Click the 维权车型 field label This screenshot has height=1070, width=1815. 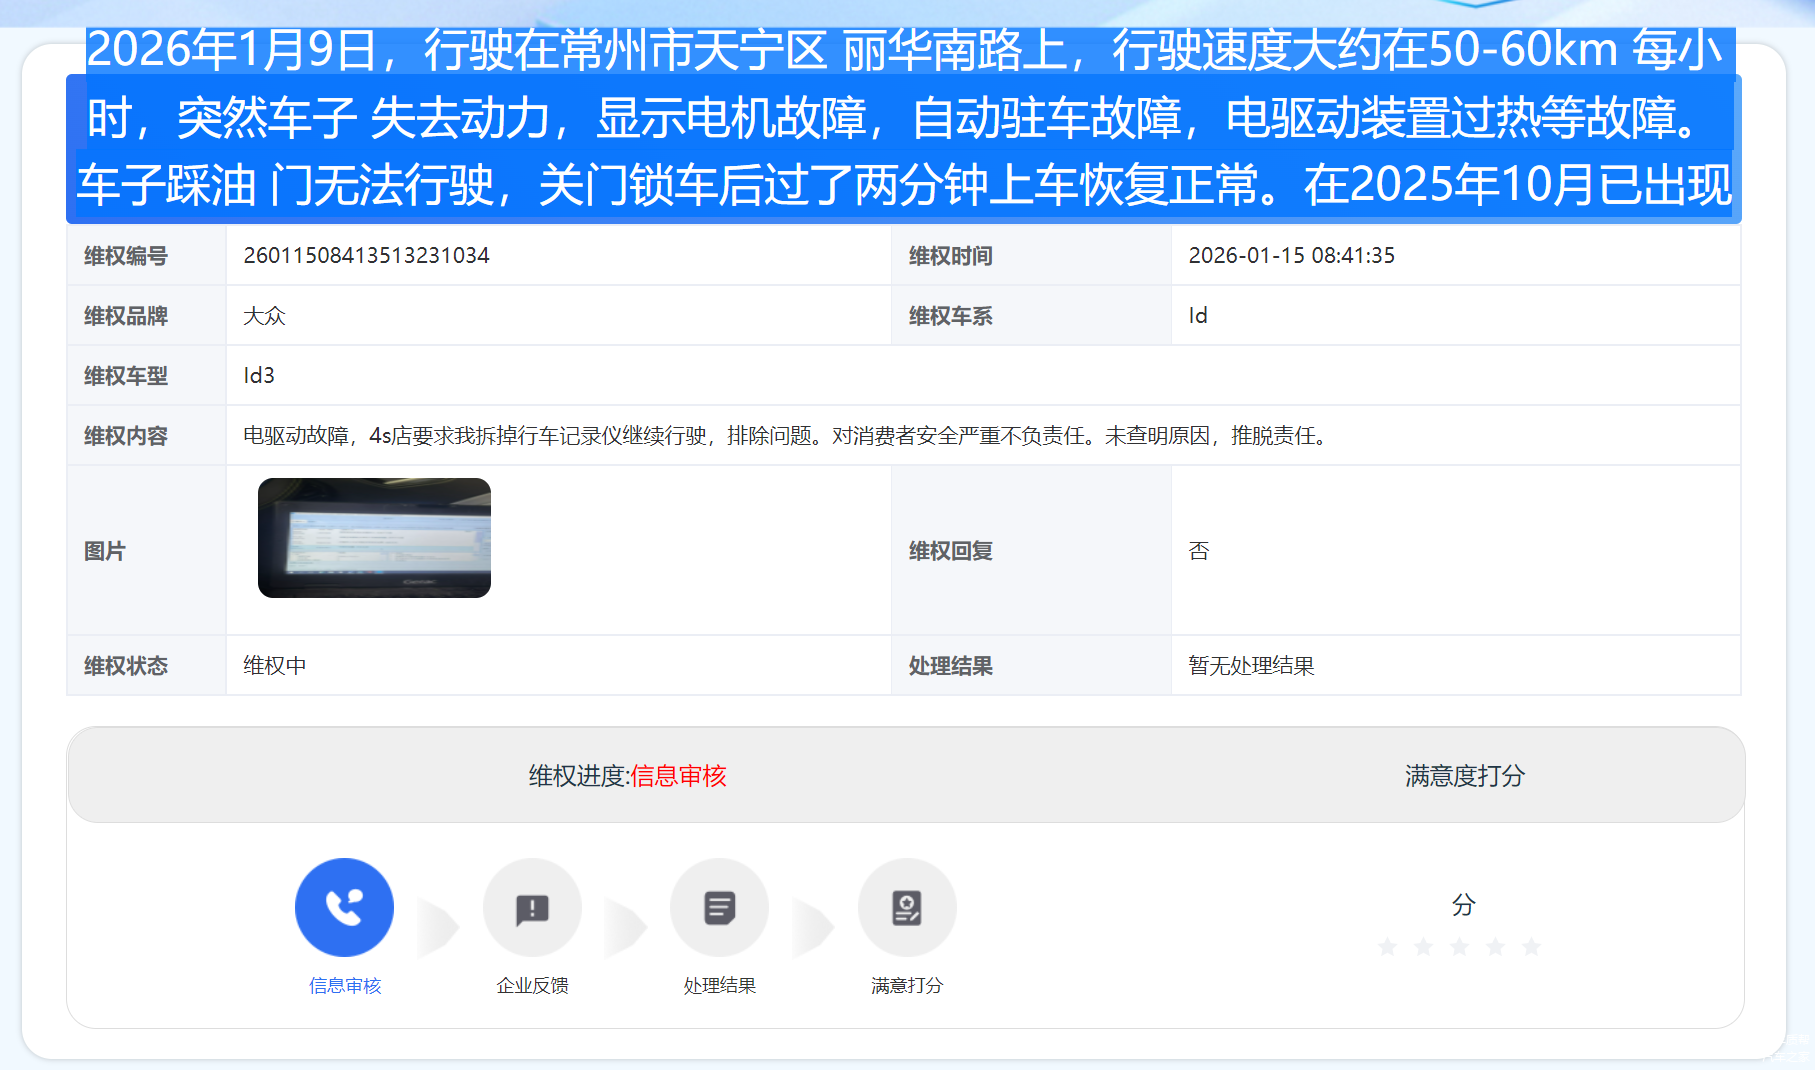click(126, 375)
